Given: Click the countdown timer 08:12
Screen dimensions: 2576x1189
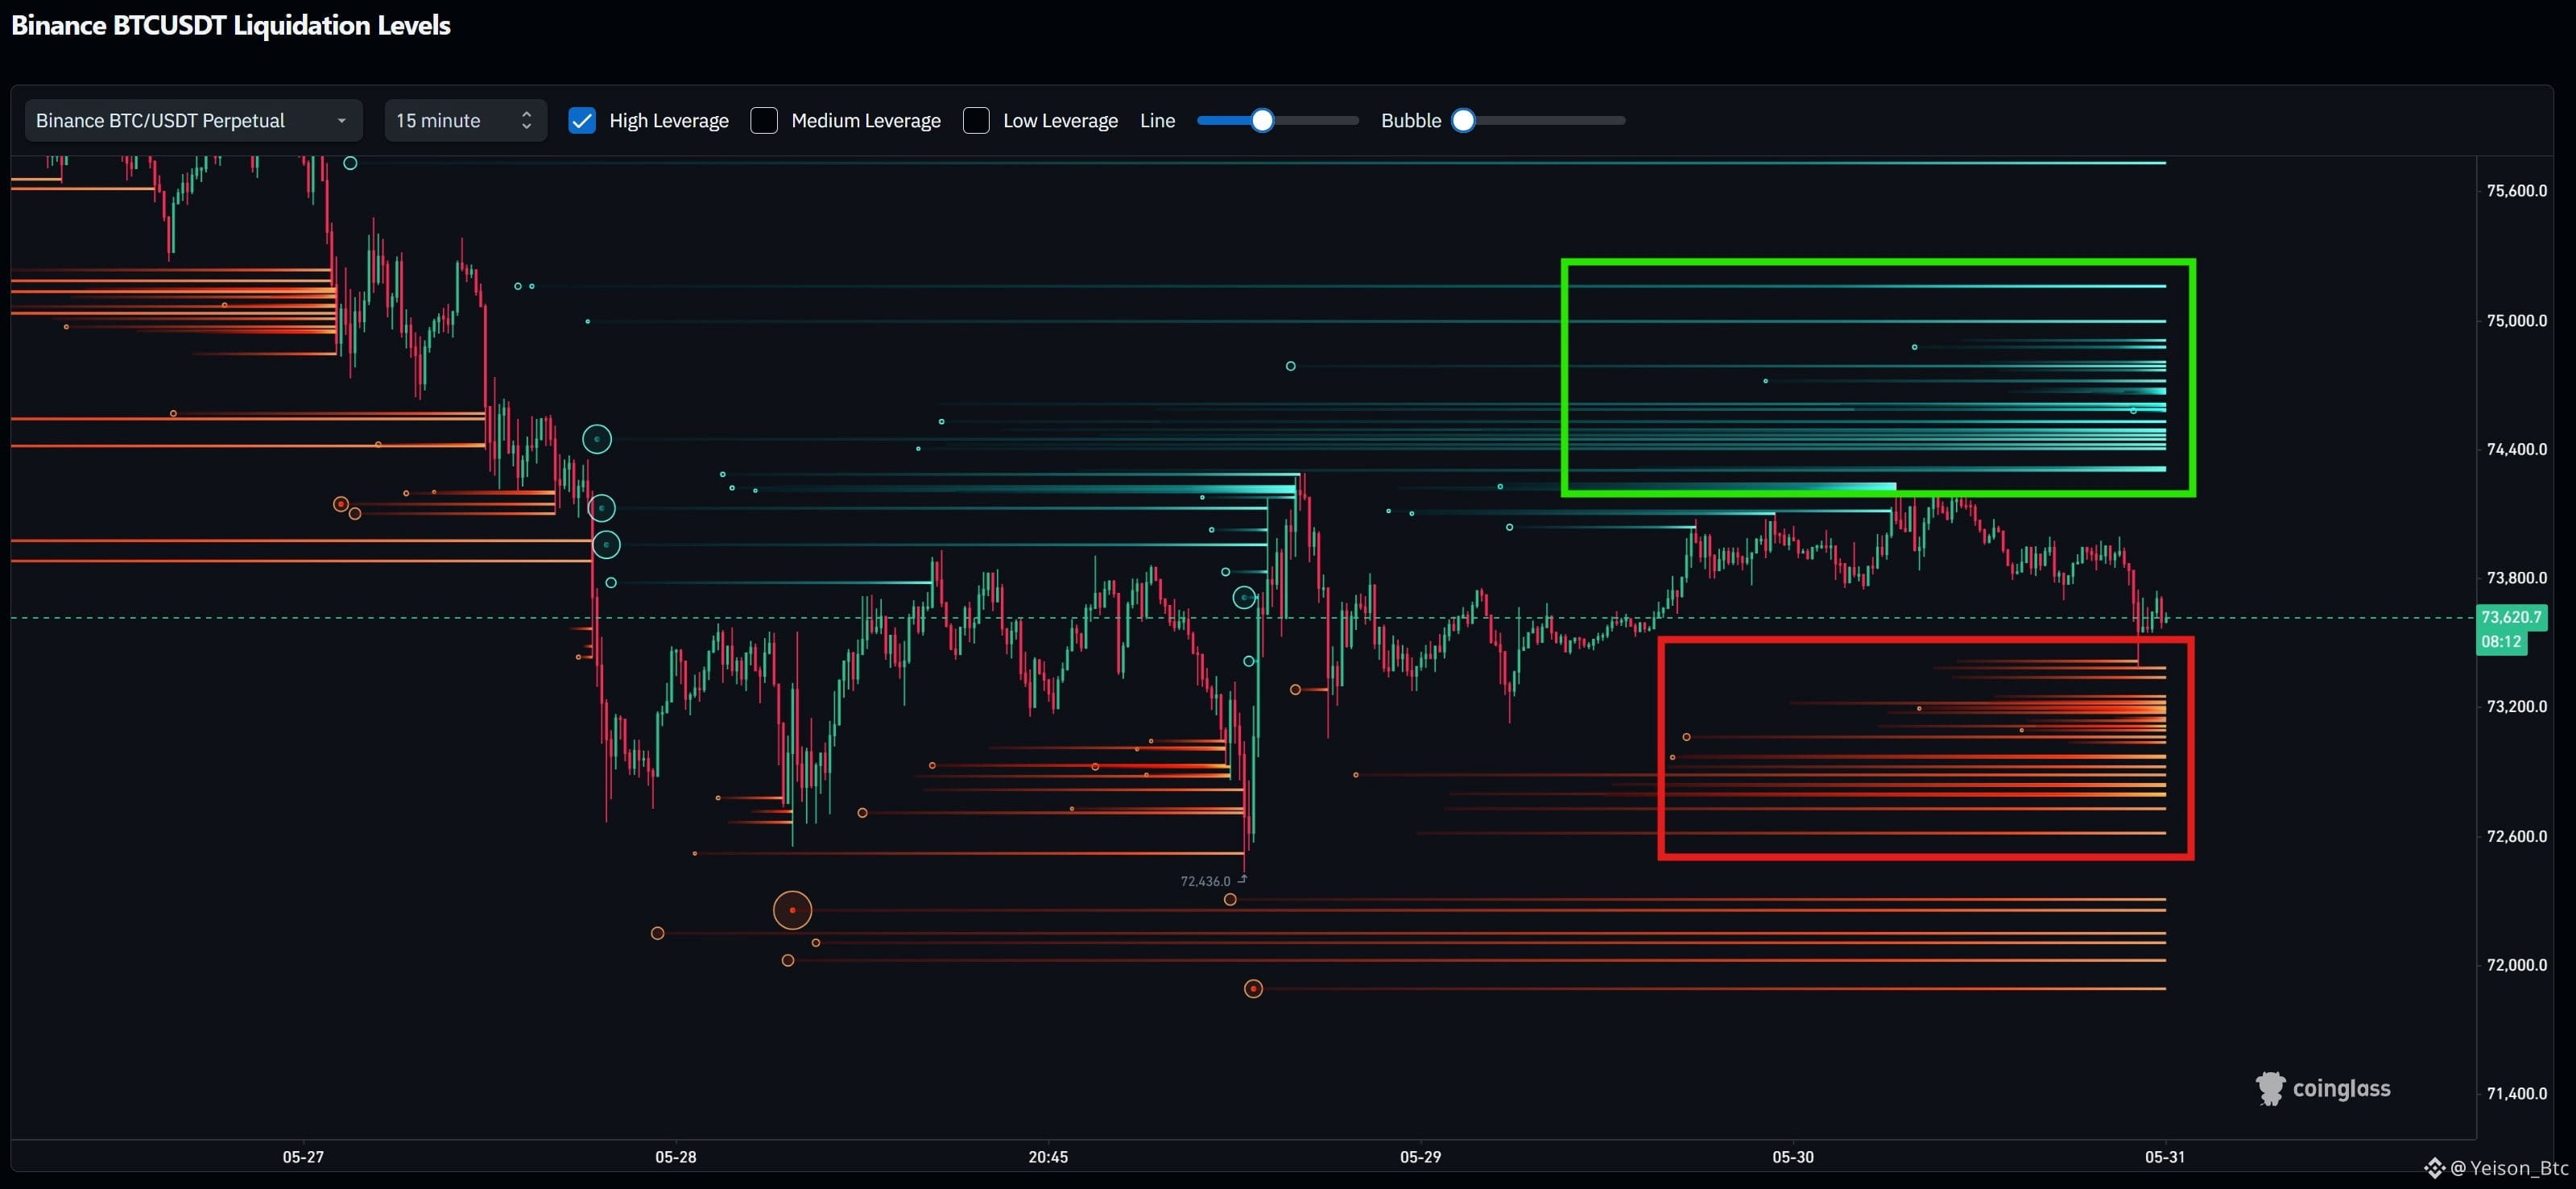Looking at the screenshot, I should (2501, 642).
